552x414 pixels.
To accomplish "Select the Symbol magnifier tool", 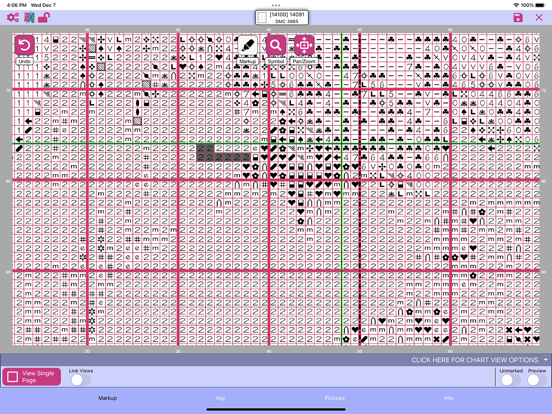I will (x=276, y=45).
